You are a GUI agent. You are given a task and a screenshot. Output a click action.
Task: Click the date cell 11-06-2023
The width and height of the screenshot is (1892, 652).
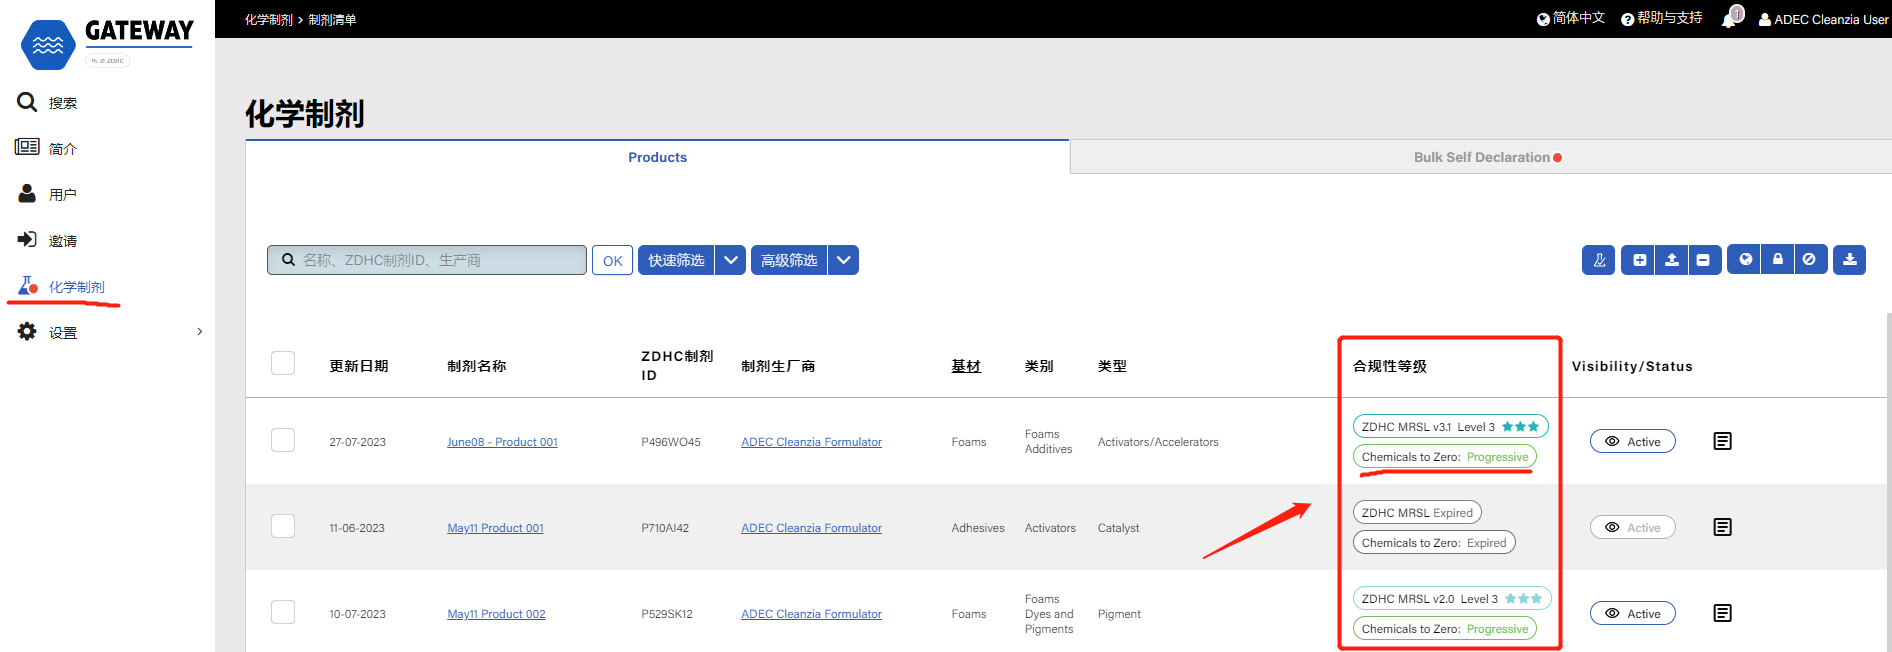point(357,528)
